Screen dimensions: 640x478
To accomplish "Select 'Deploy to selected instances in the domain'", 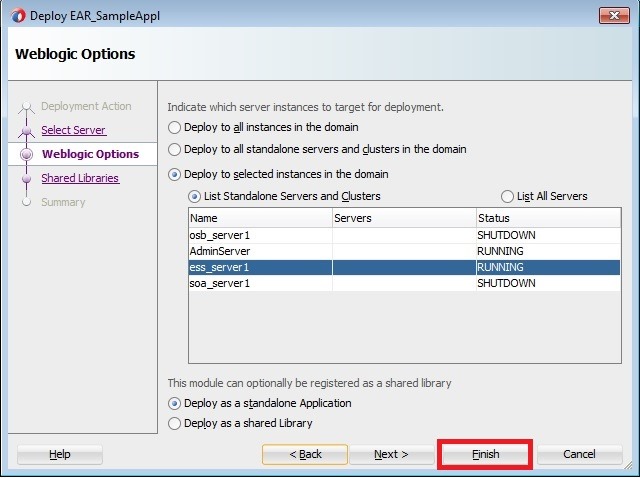I will click(x=176, y=175).
